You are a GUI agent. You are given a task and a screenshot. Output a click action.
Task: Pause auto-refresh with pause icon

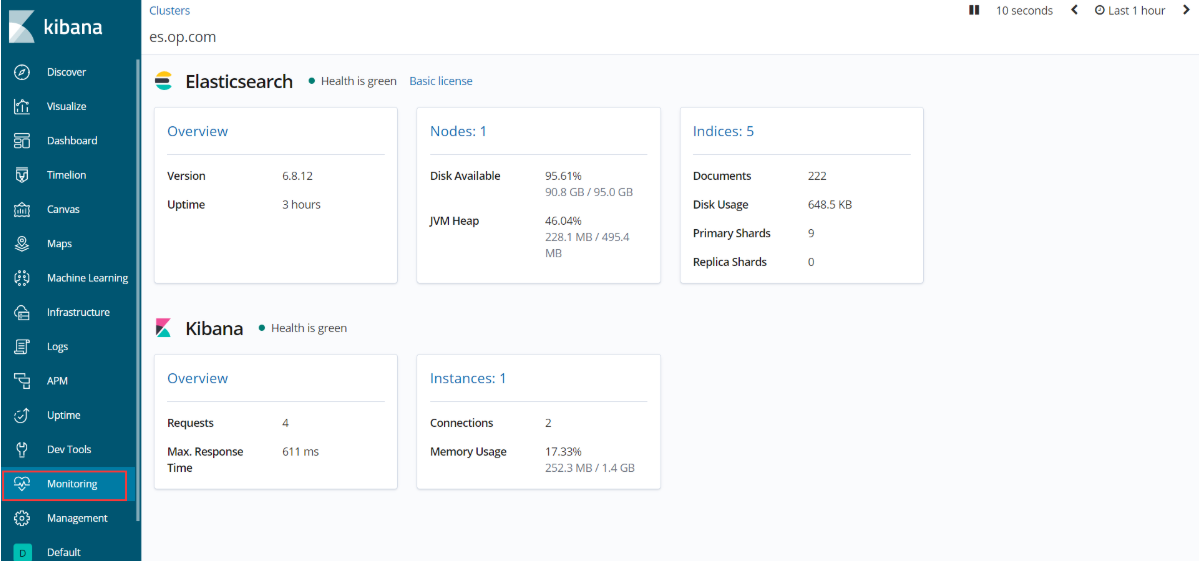tap(974, 10)
